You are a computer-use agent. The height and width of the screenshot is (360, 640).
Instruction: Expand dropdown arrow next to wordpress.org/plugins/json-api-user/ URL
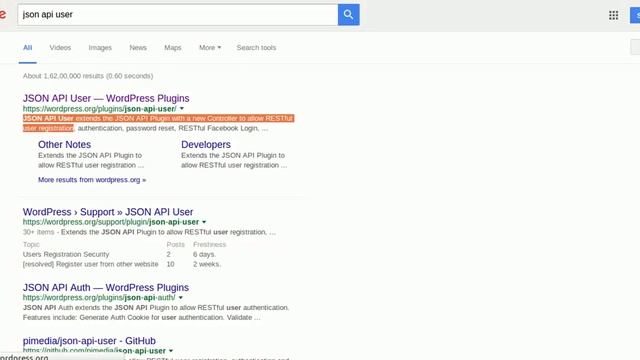pos(182,109)
